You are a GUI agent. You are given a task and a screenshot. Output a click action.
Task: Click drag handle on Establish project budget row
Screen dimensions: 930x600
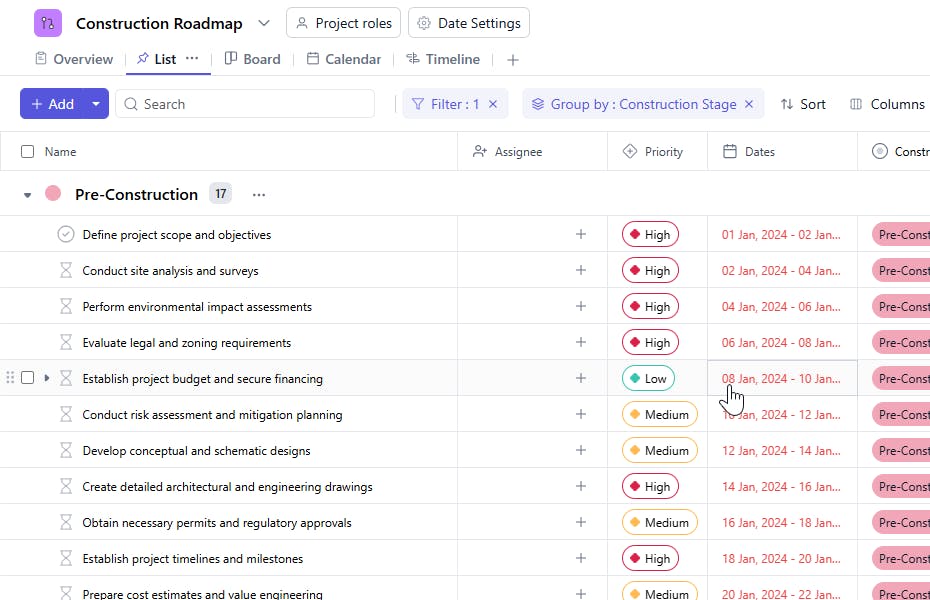[11, 378]
